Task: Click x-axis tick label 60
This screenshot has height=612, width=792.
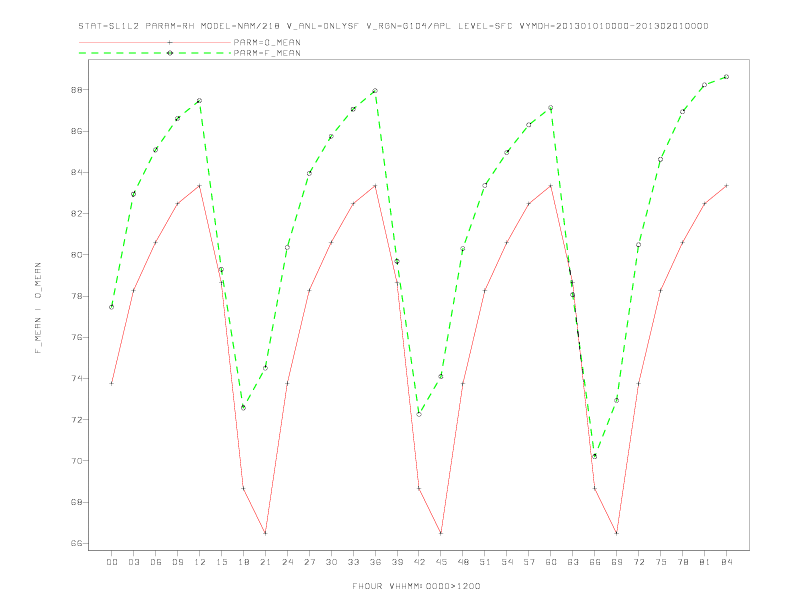Action: point(551,562)
